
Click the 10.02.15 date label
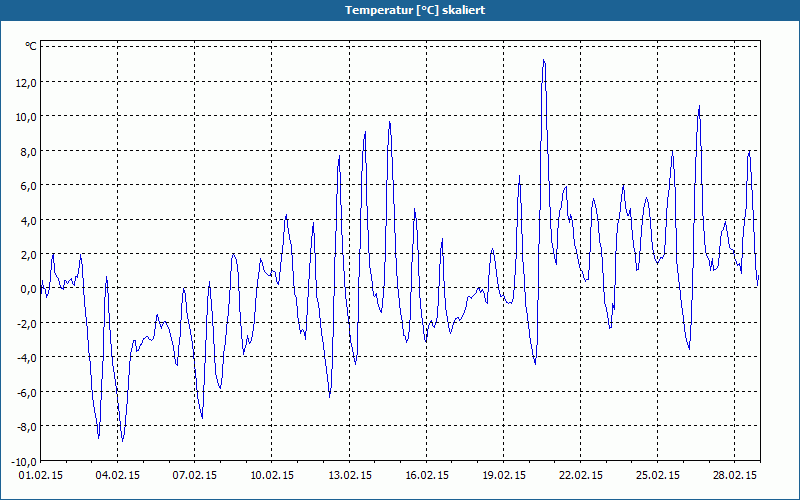(272, 475)
